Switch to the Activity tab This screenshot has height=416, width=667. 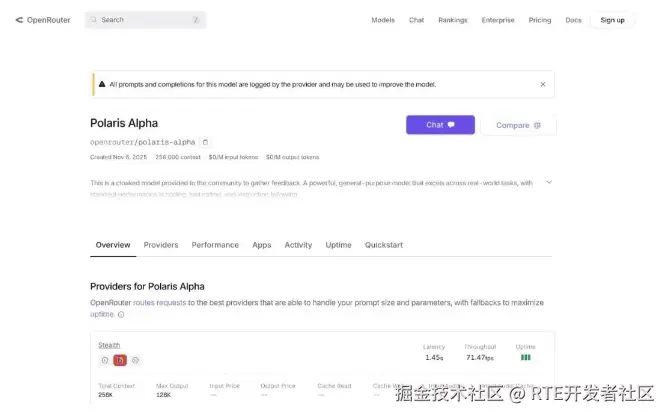(x=298, y=245)
